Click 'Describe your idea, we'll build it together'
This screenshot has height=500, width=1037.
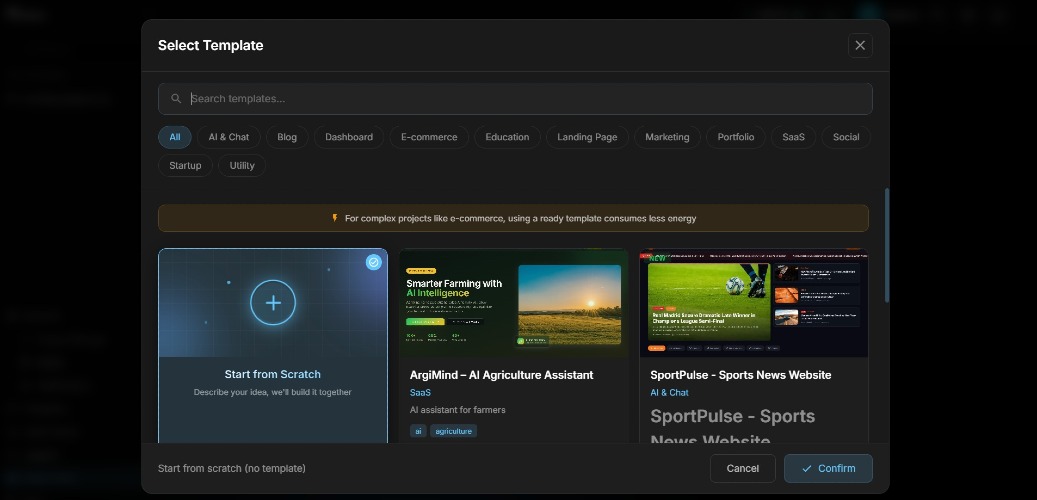pos(272,392)
